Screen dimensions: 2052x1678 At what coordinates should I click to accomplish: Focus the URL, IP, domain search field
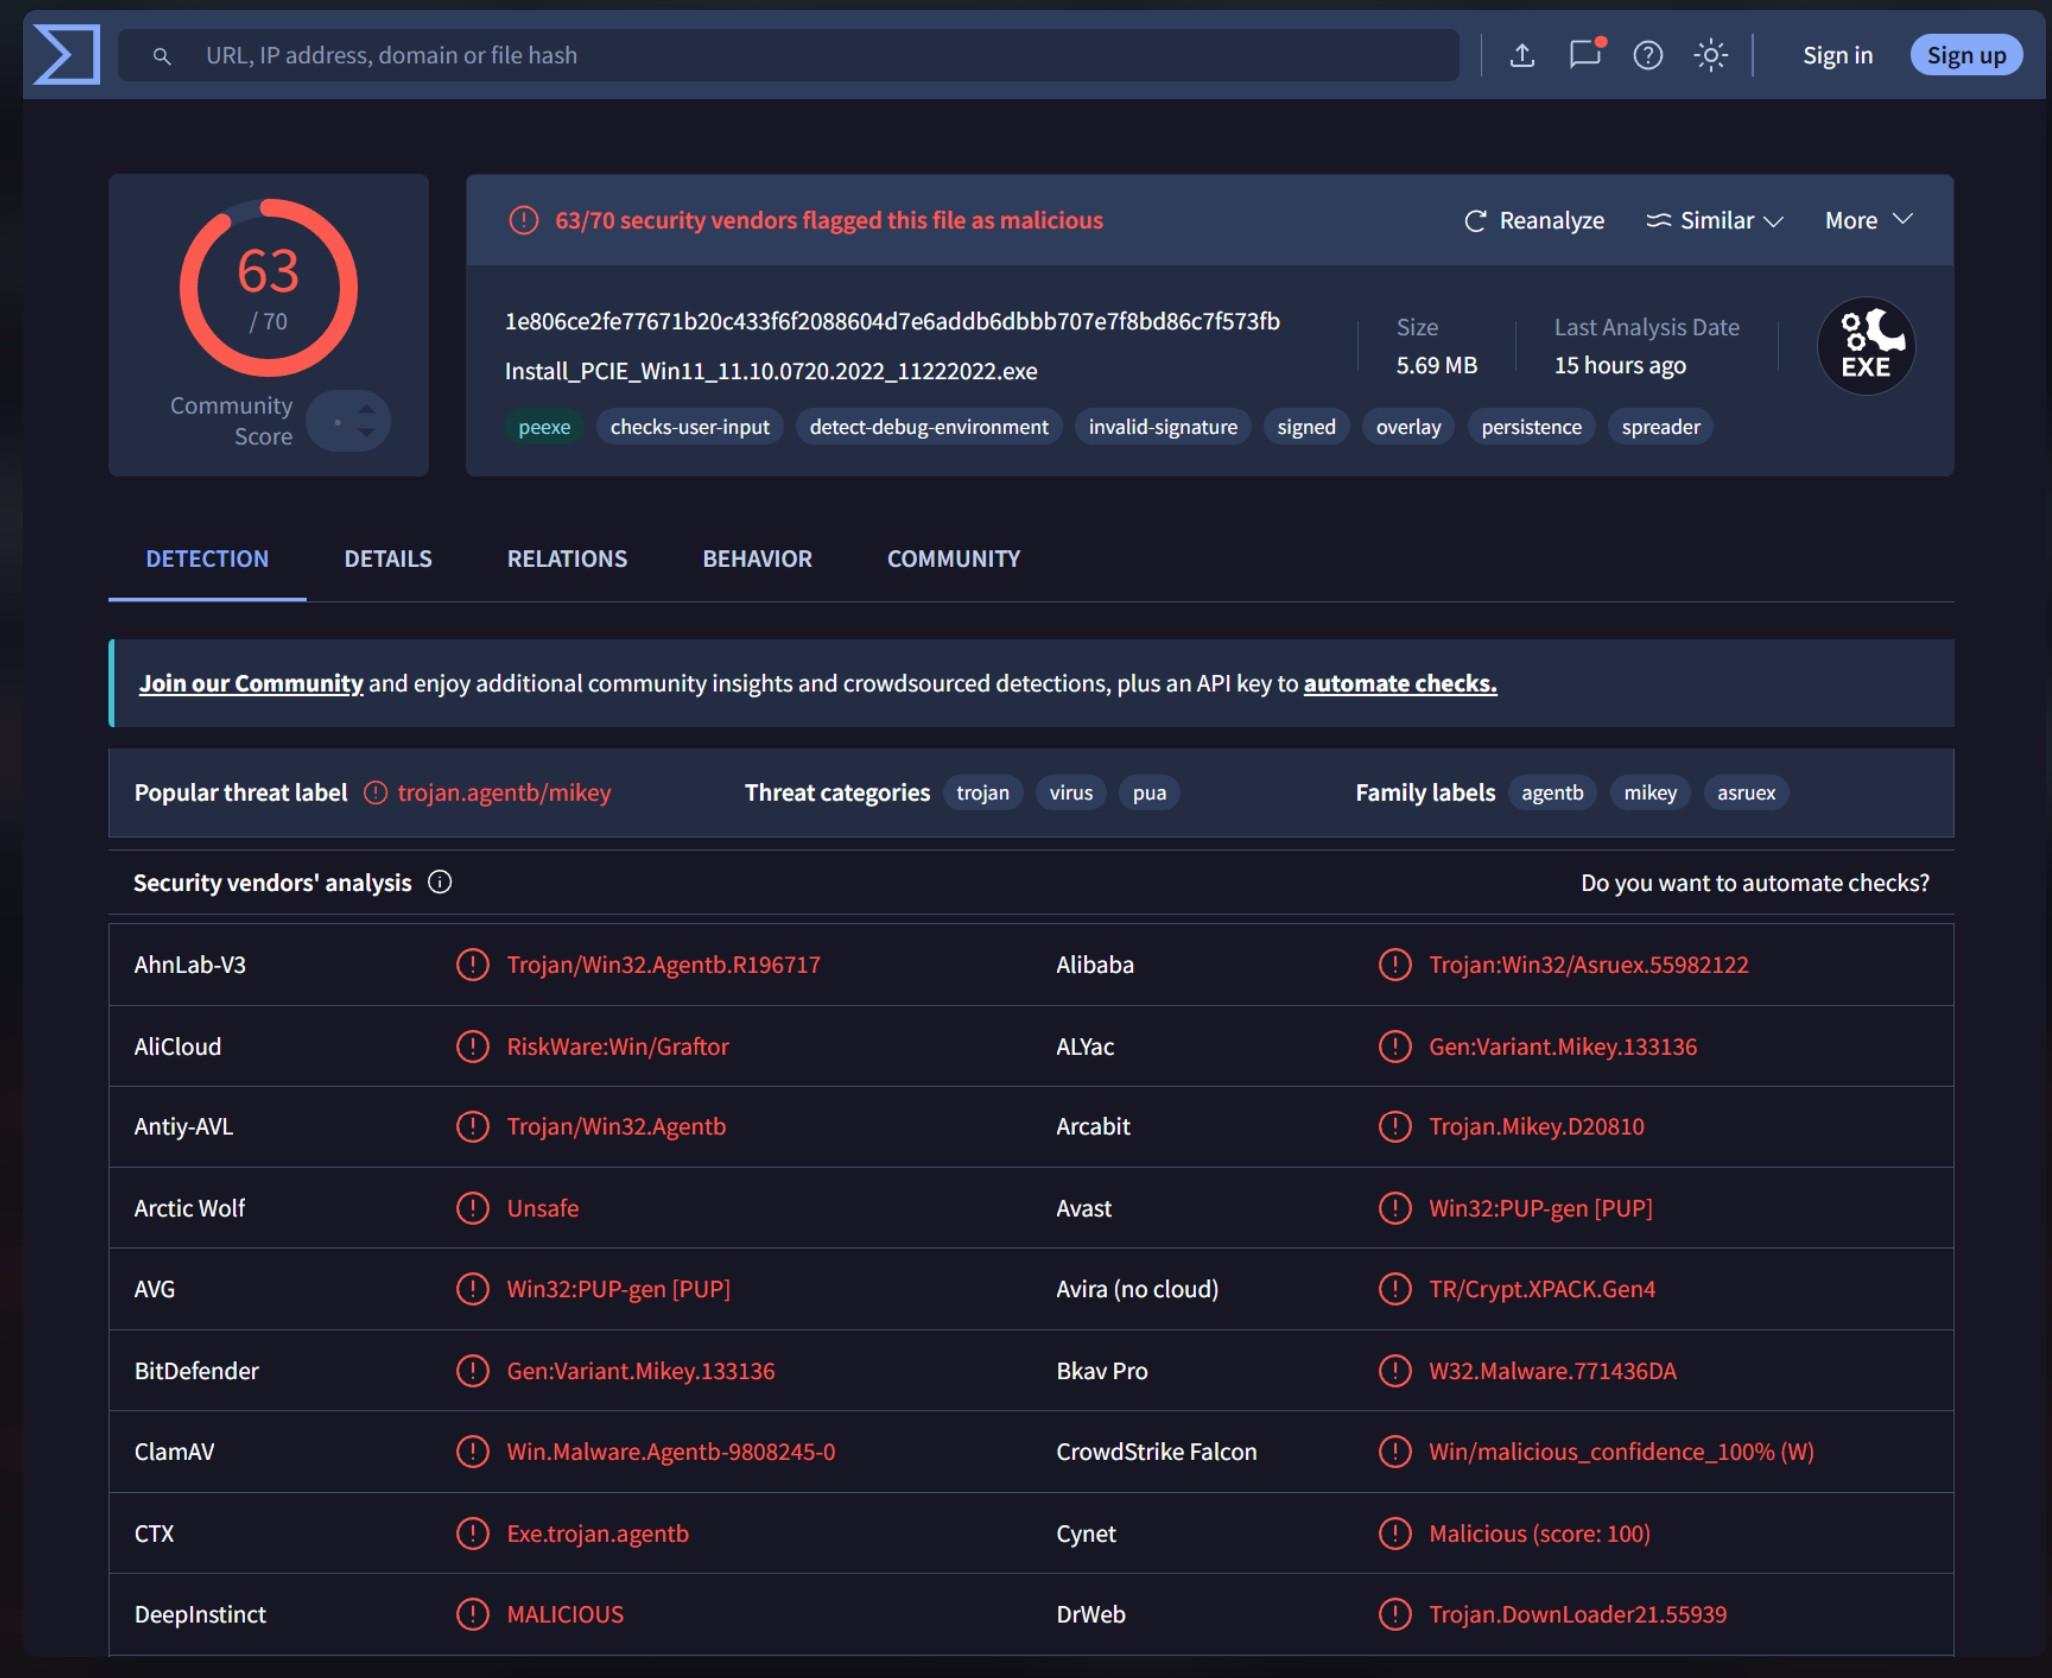pyautogui.click(x=789, y=55)
